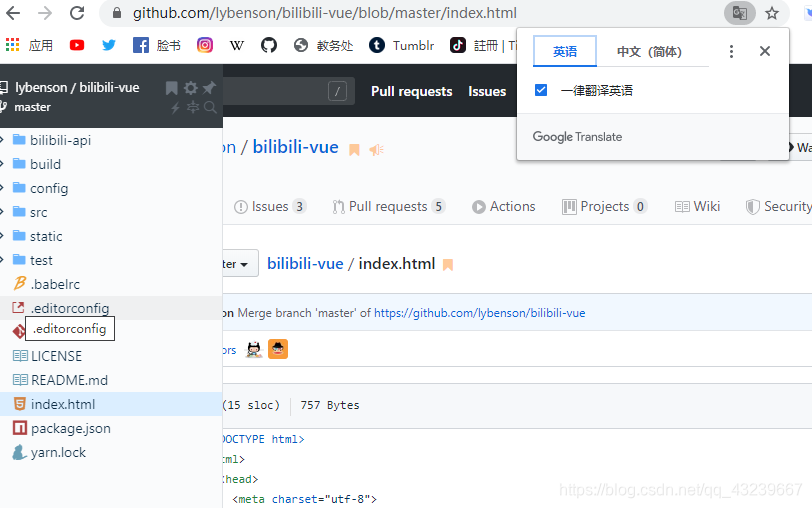The image size is (812, 508).
Task: Click the browser address bar URL
Action: tap(325, 13)
